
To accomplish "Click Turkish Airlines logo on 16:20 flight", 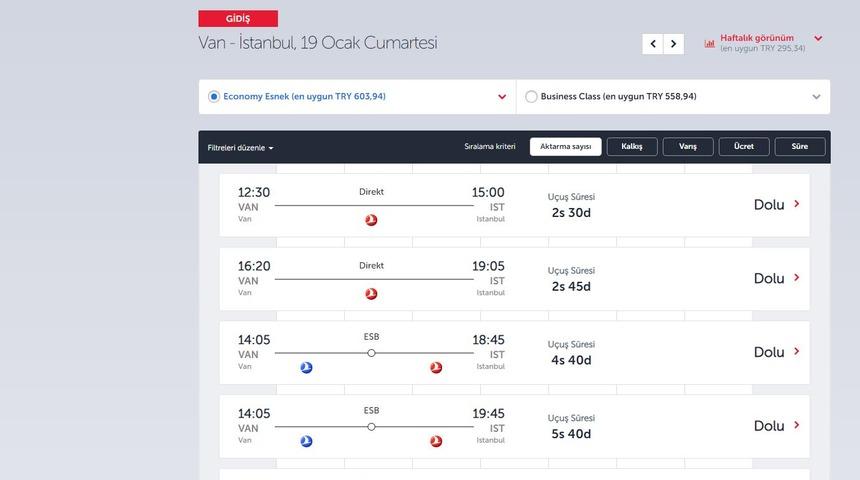I will pyautogui.click(x=371, y=294).
